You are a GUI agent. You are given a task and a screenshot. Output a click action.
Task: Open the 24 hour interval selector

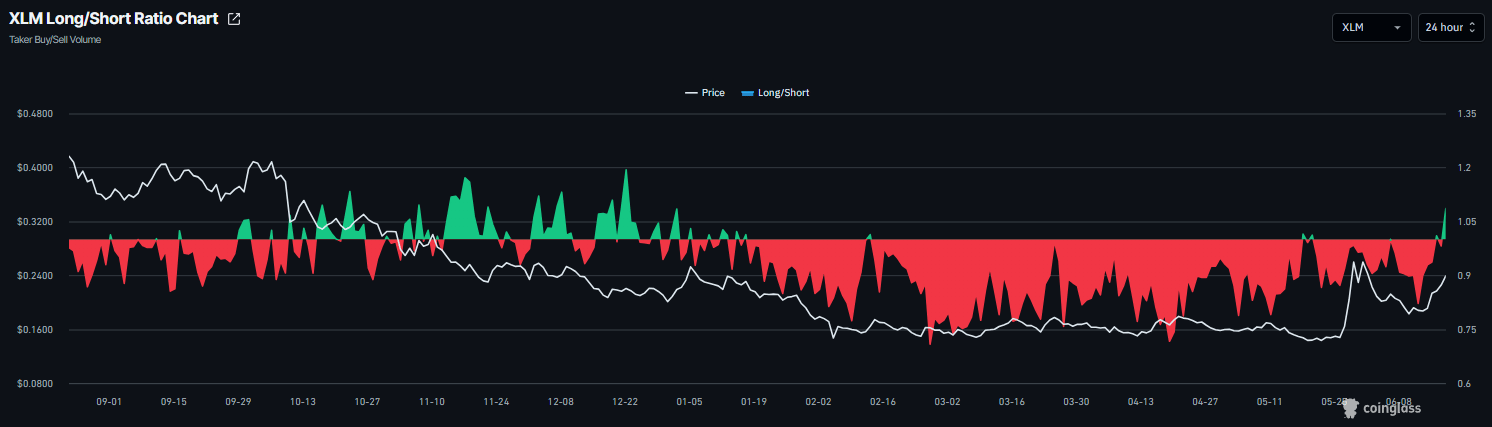point(1451,27)
